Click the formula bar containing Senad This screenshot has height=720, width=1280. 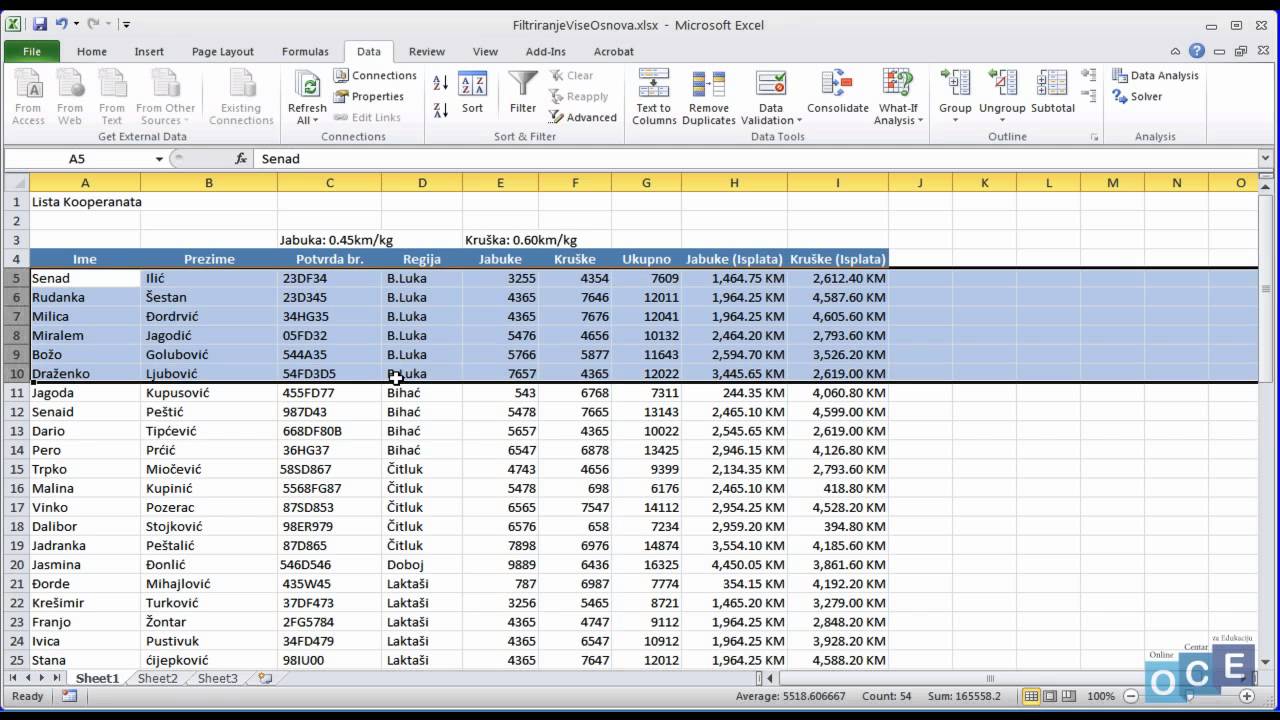[x=755, y=158]
